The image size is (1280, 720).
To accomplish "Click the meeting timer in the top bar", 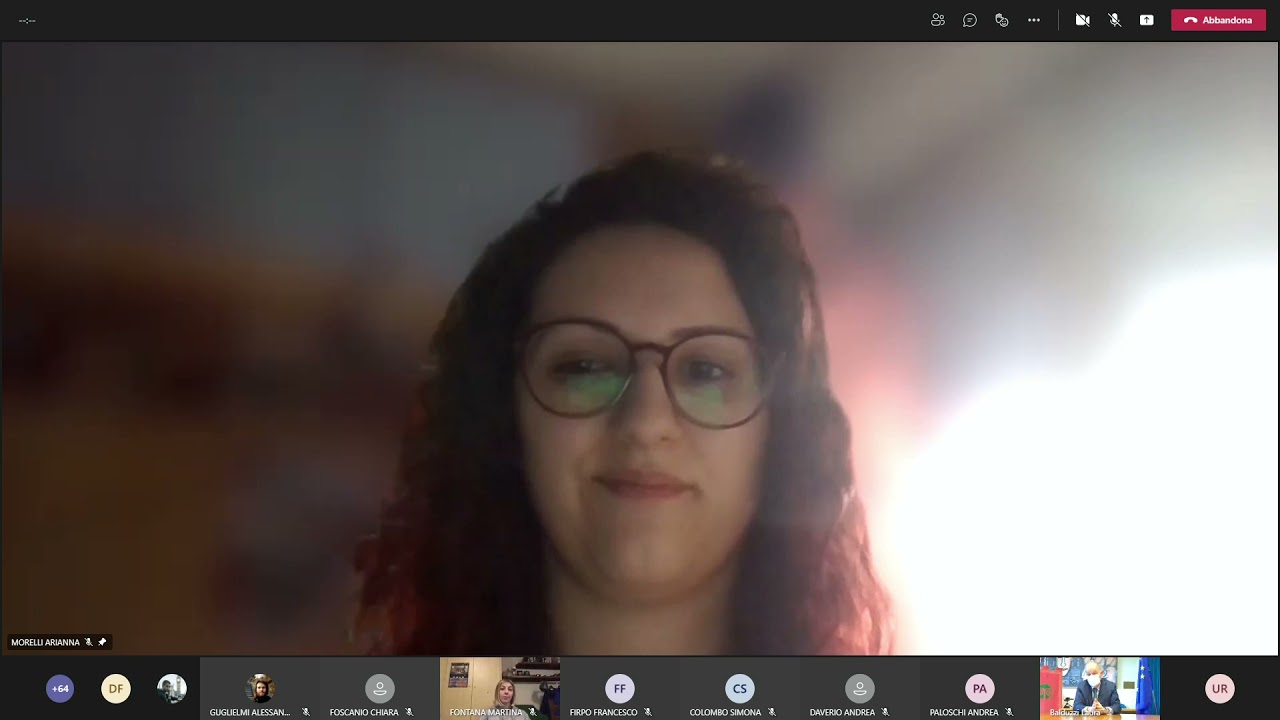I will coord(27,20).
